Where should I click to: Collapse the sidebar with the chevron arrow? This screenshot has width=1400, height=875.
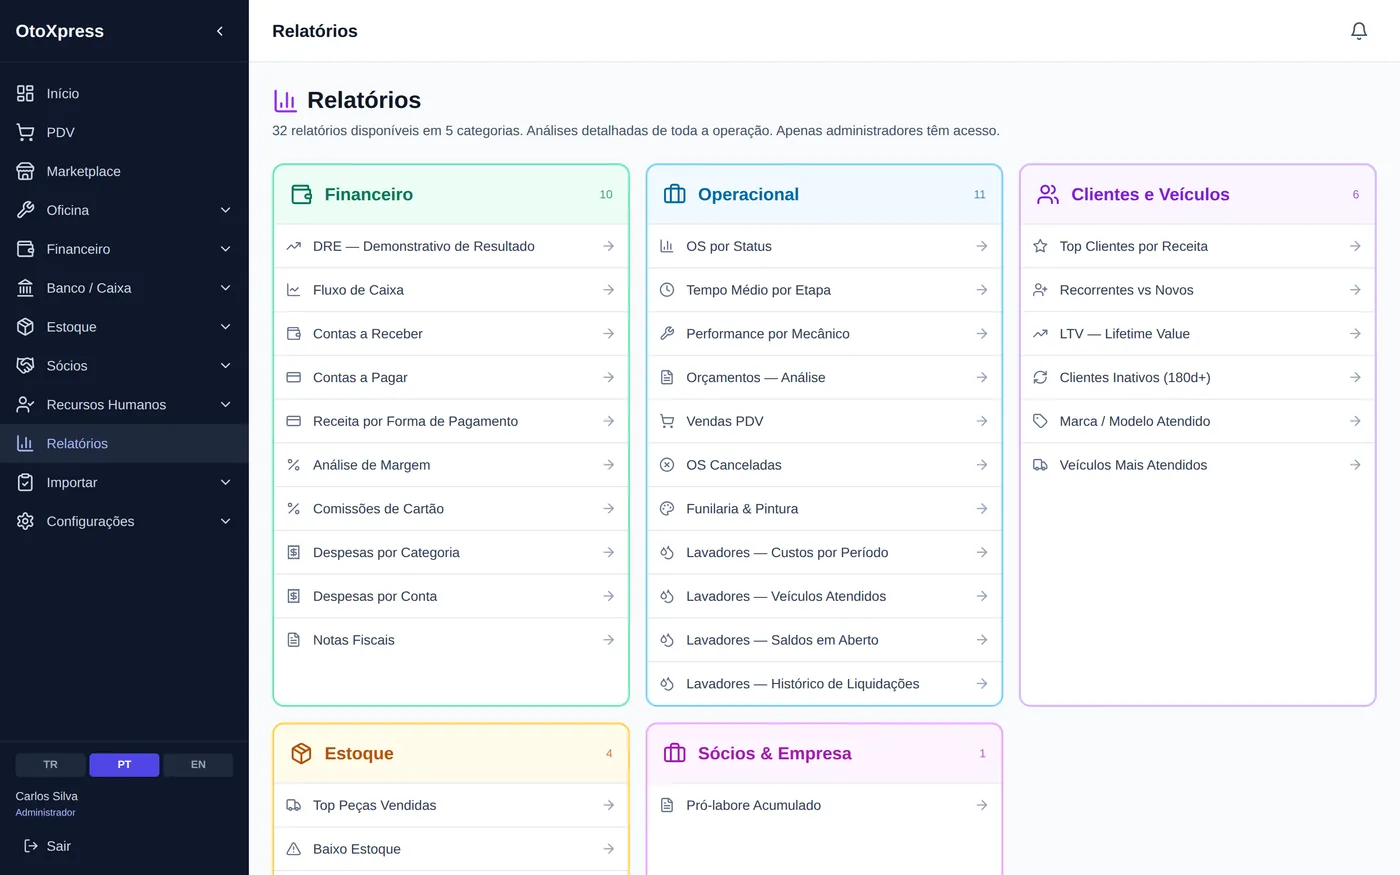coord(220,31)
